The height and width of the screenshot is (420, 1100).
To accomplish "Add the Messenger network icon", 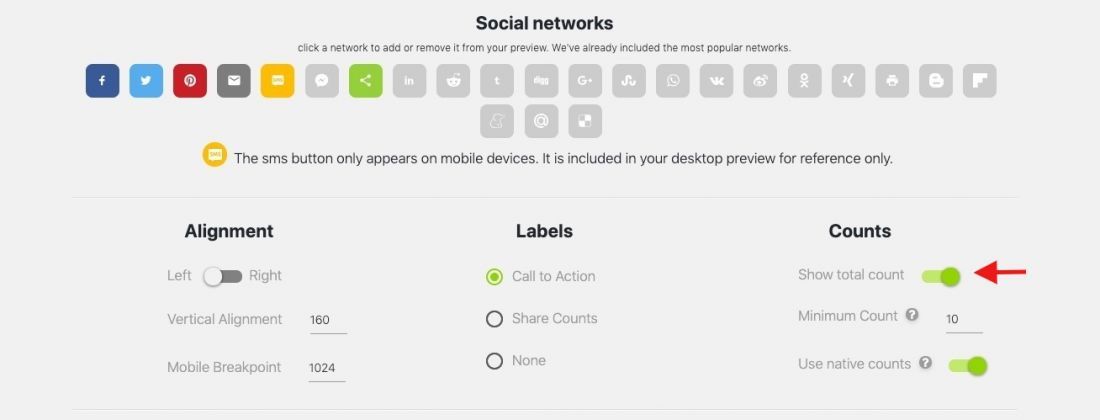I will click(x=321, y=81).
